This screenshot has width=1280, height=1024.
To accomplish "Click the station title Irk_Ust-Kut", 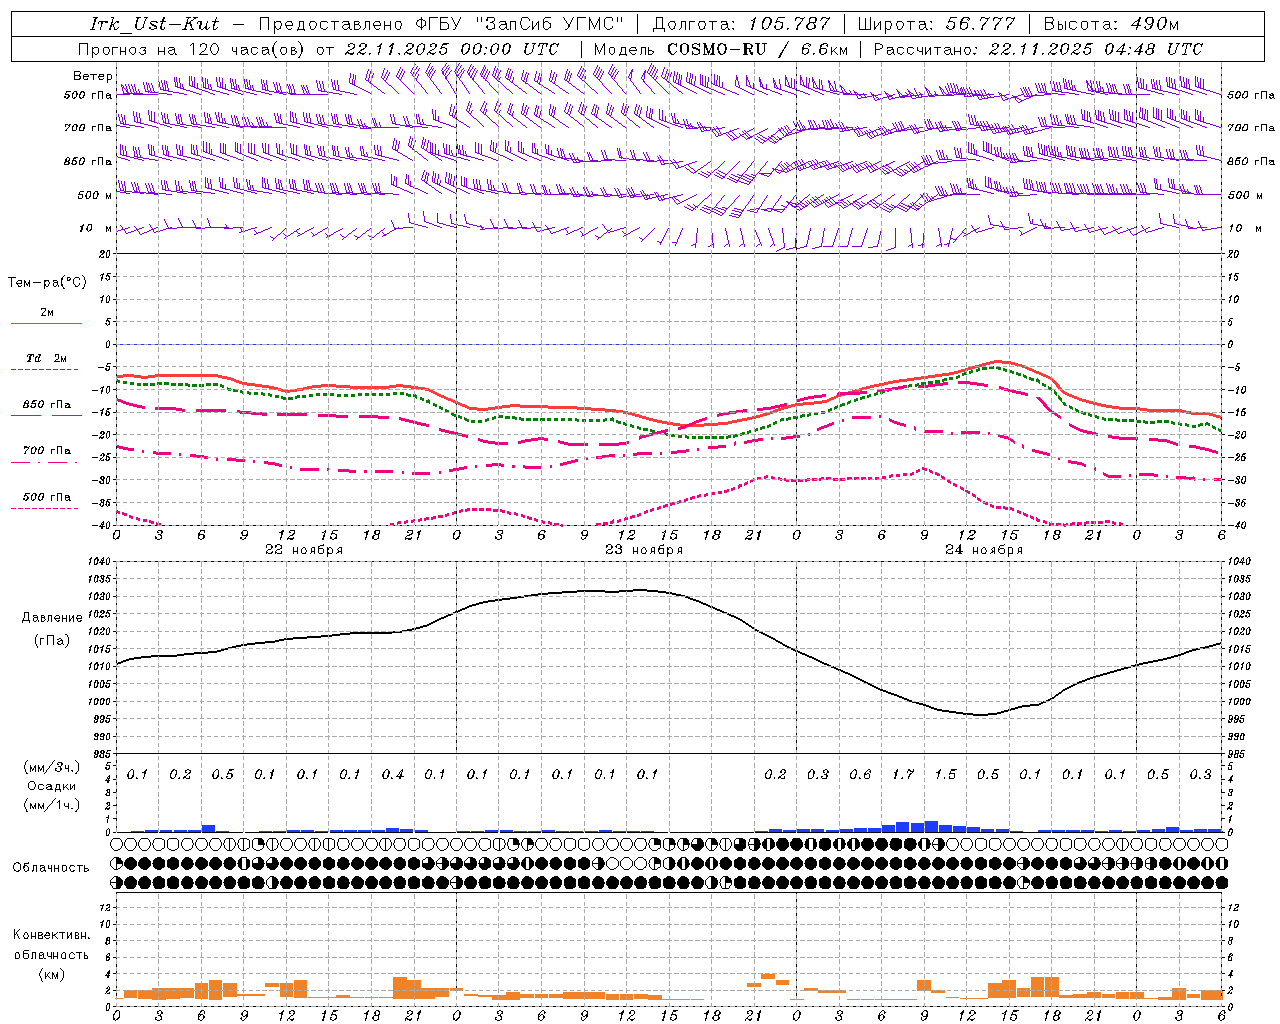I will pyautogui.click(x=154, y=24).
